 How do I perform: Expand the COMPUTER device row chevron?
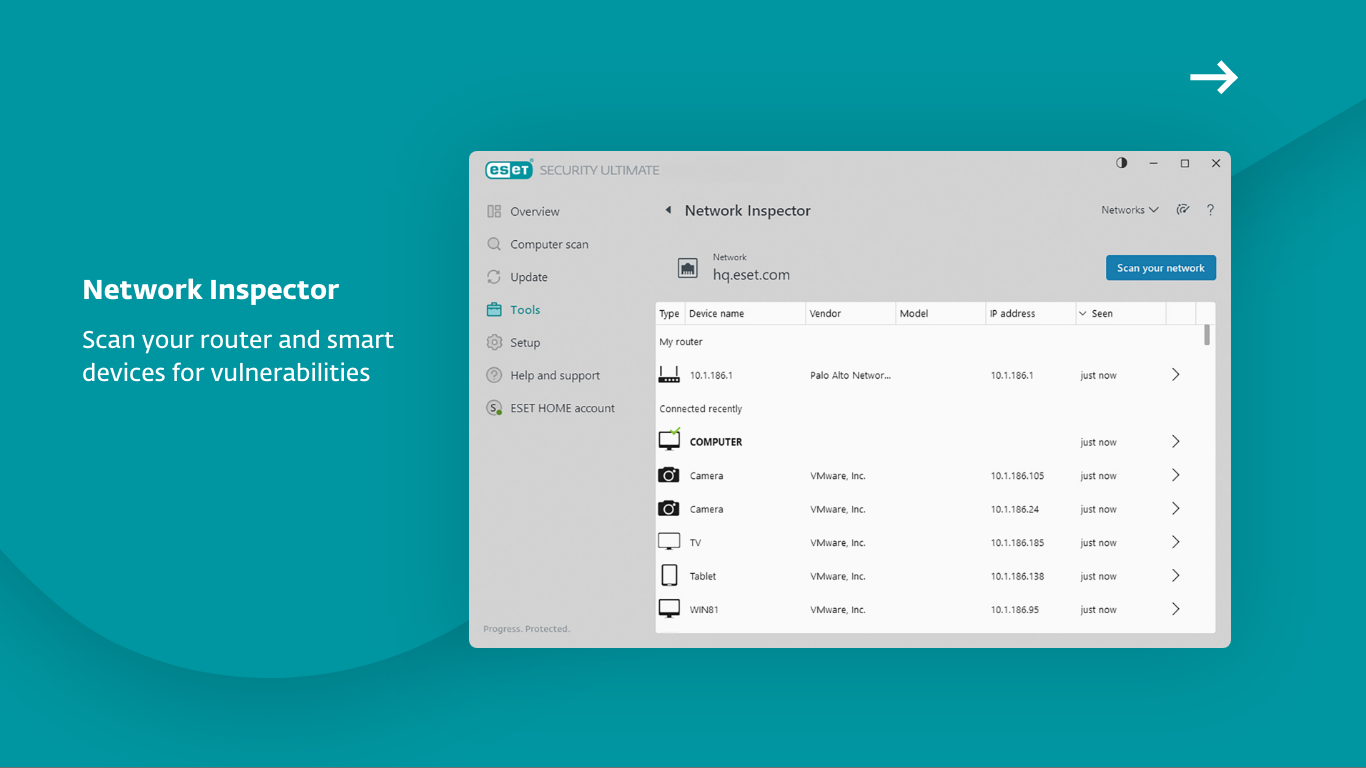1175,441
